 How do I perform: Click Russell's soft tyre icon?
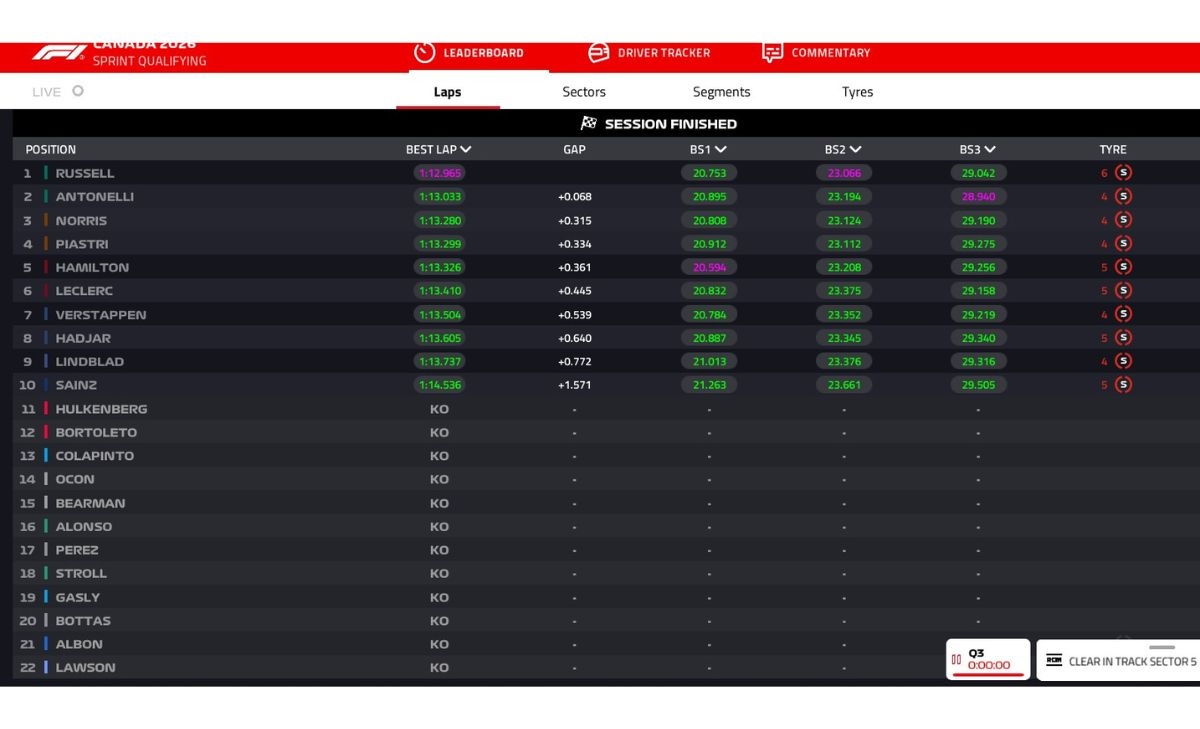click(1123, 173)
